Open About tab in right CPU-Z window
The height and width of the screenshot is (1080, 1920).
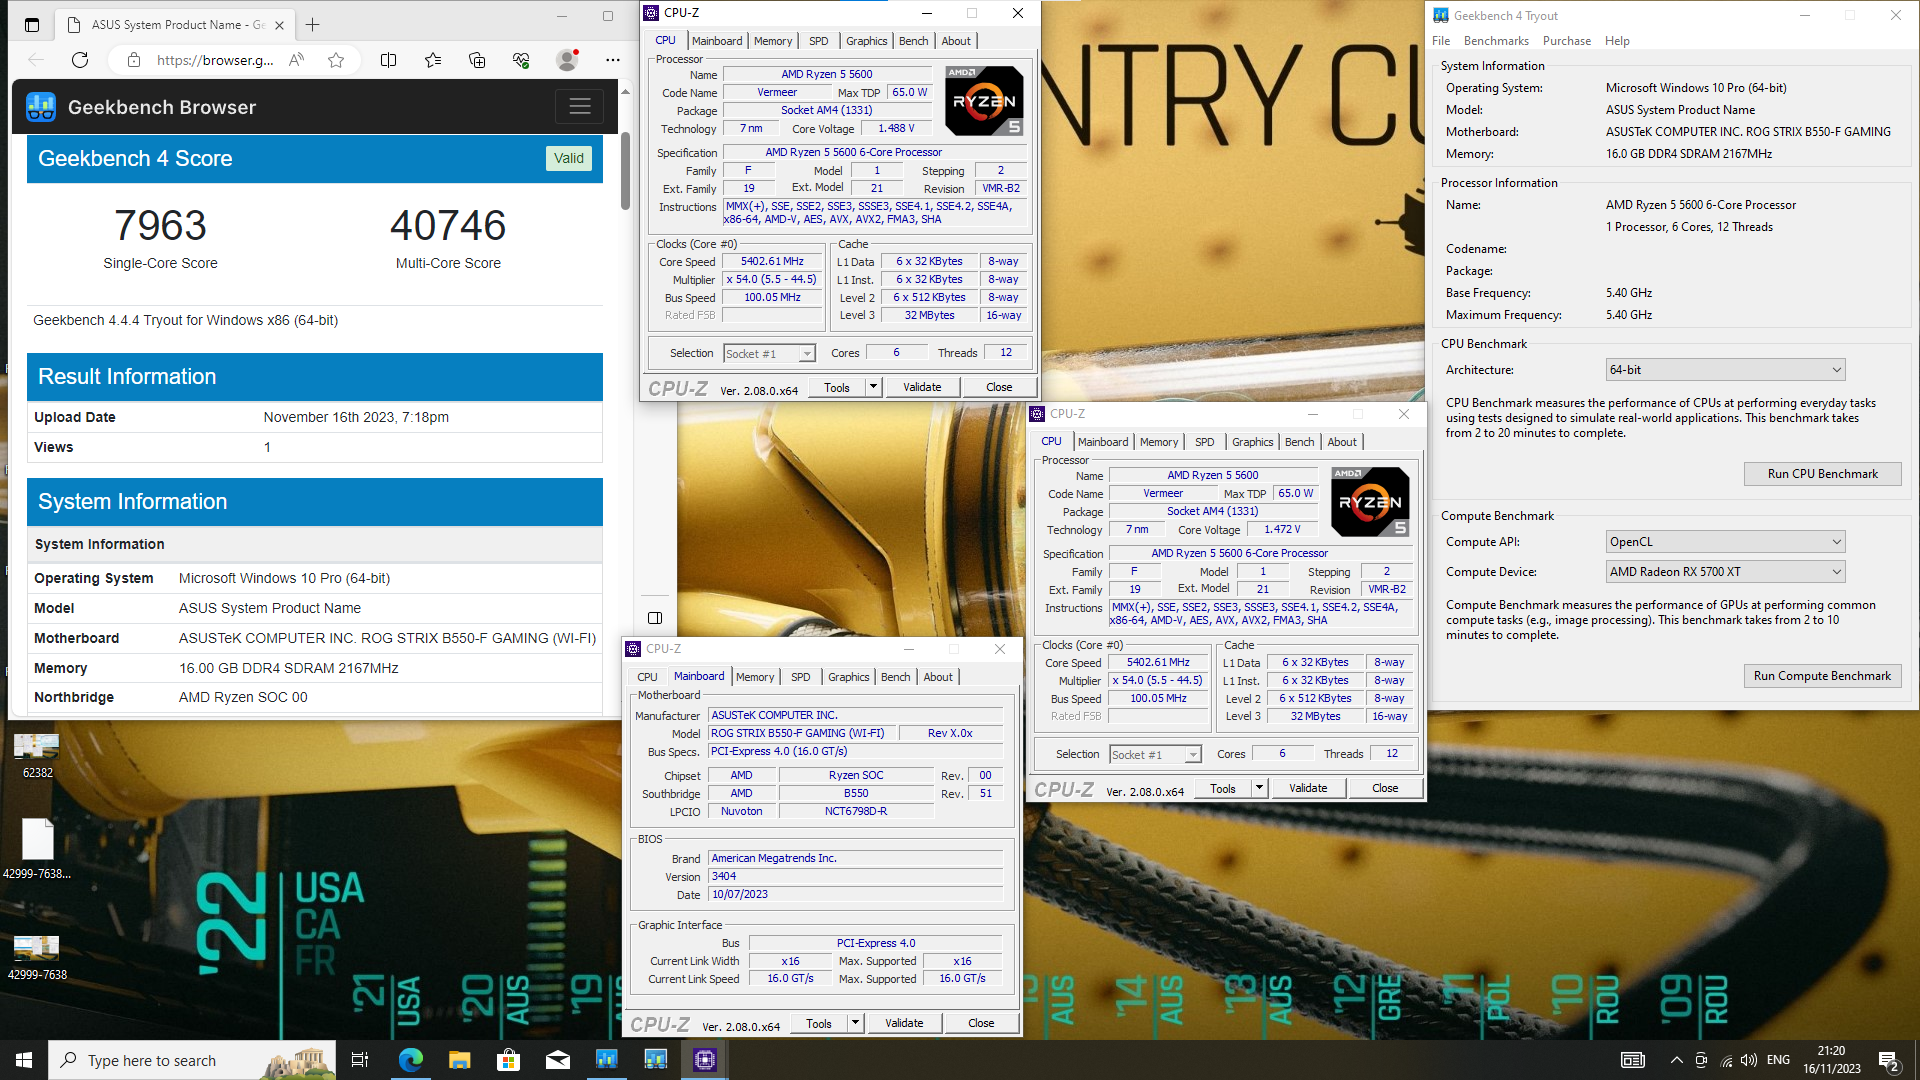pyautogui.click(x=1342, y=442)
